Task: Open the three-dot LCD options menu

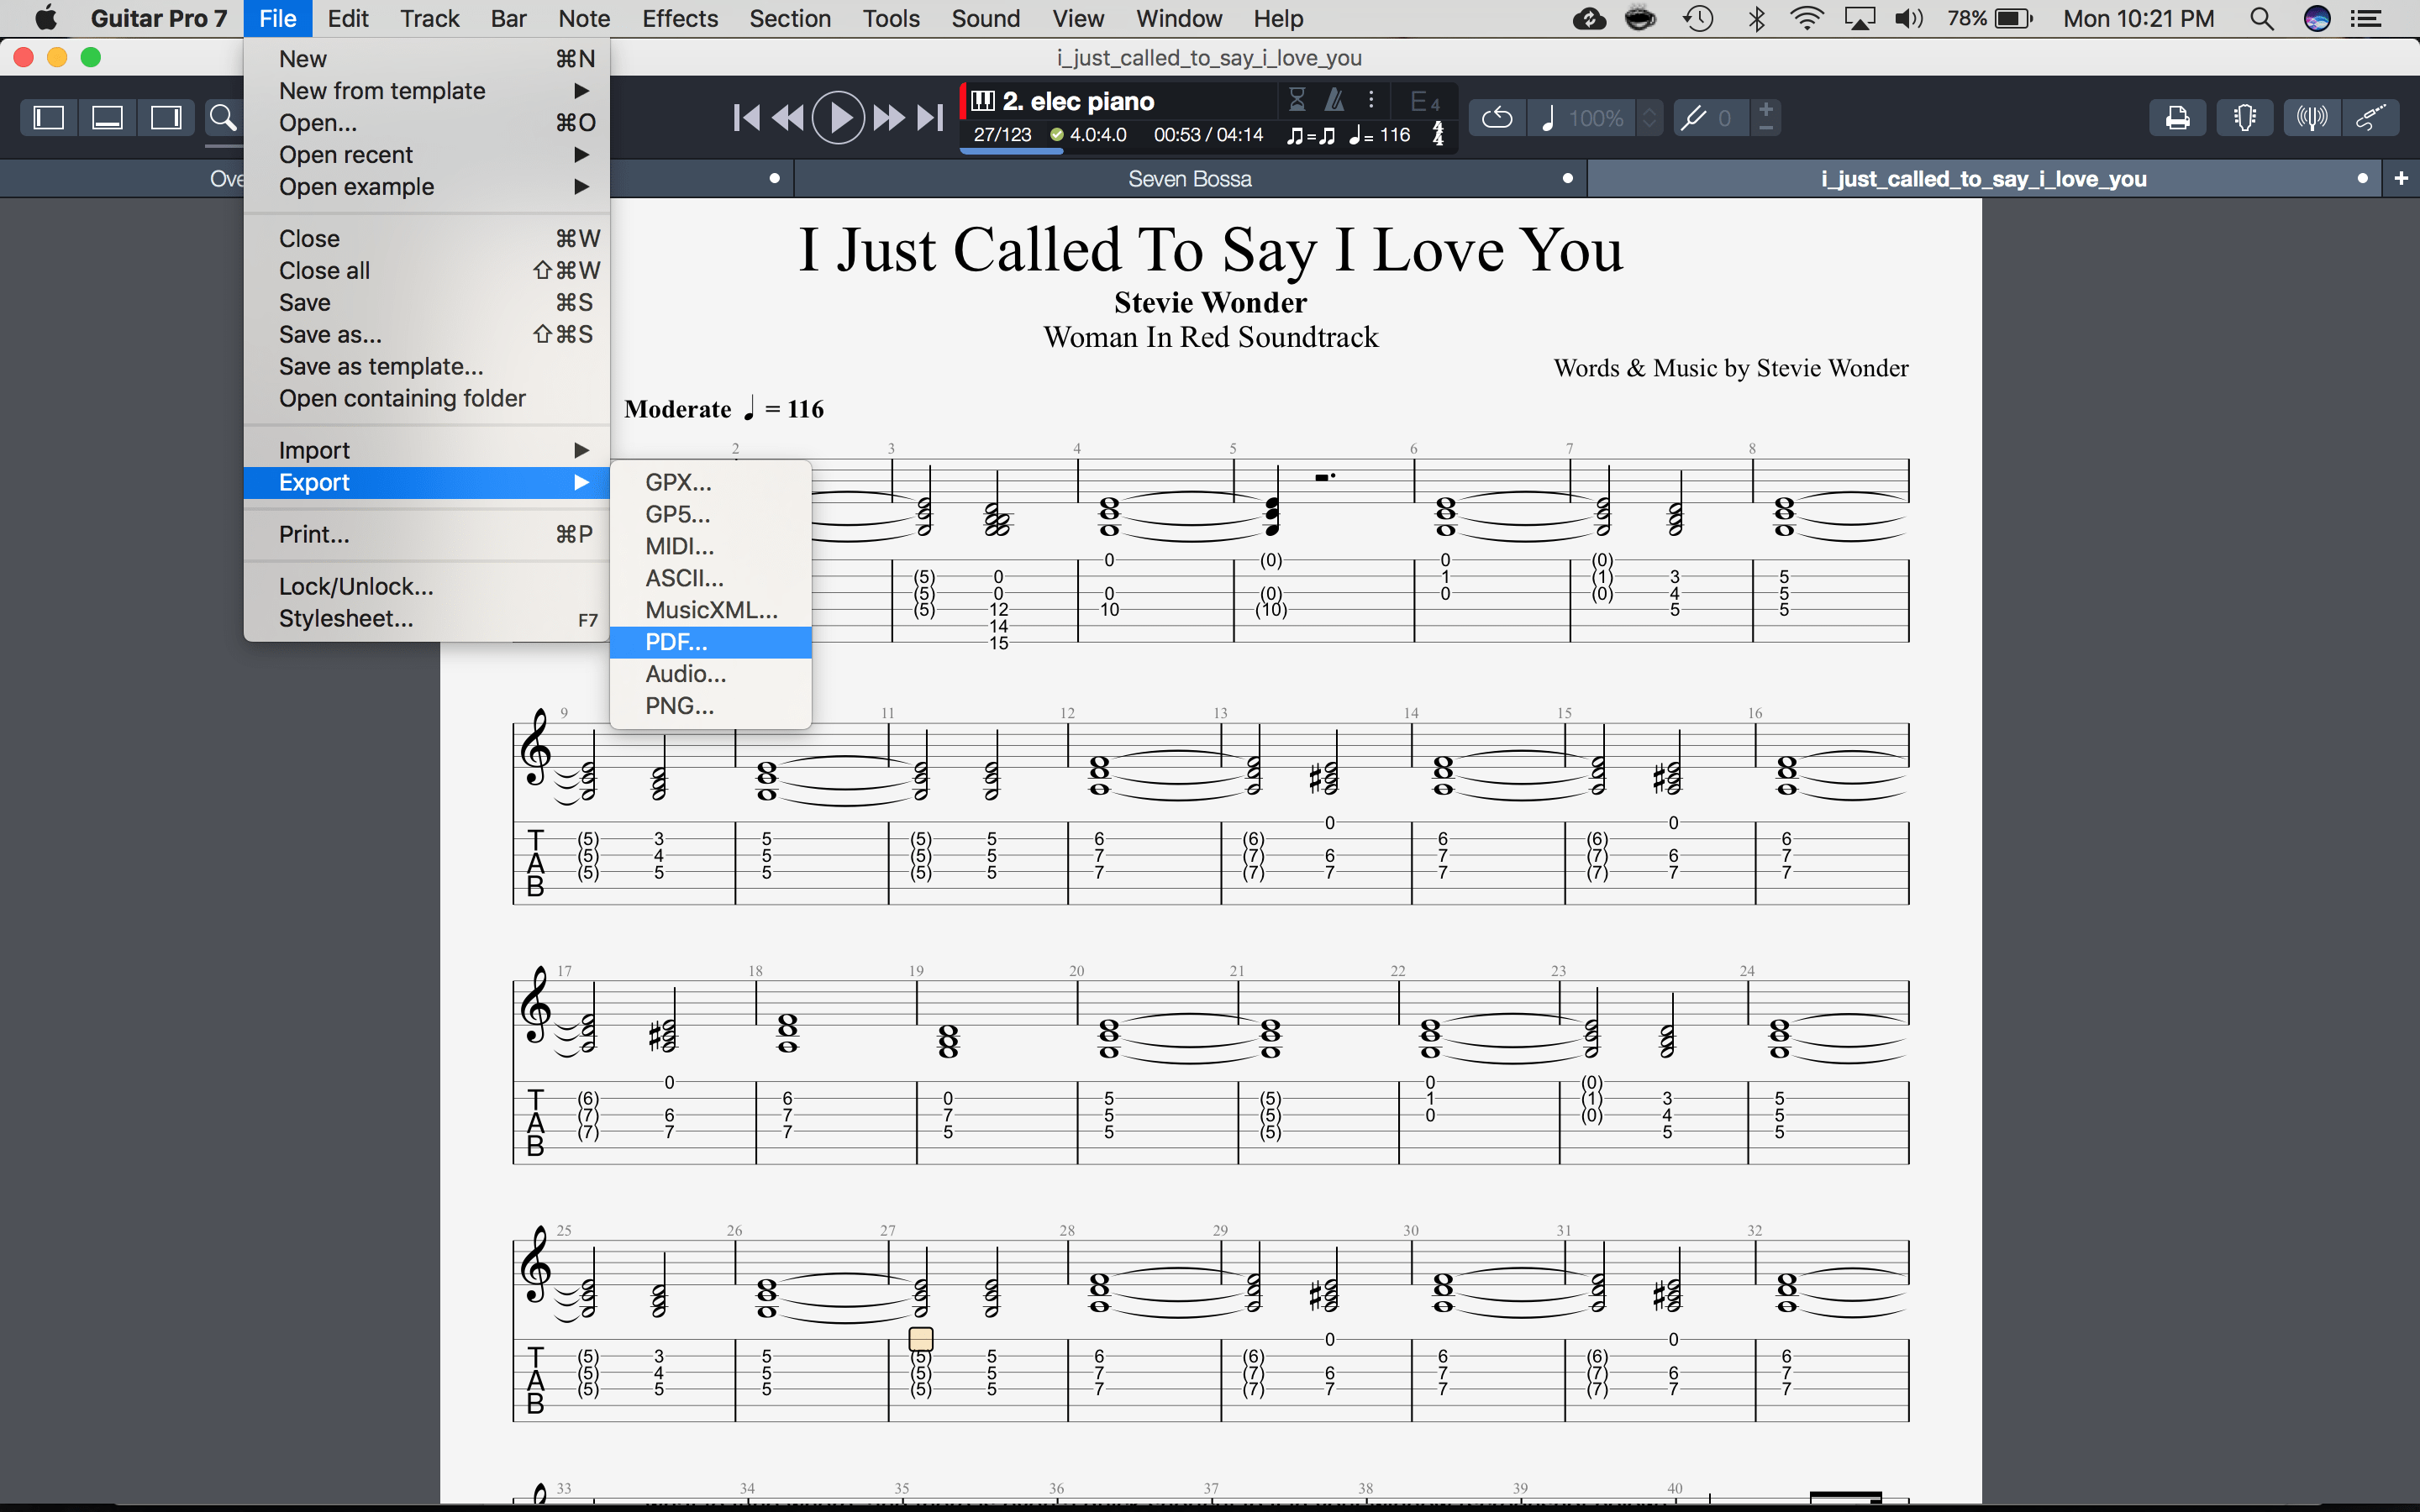Action: (x=1371, y=99)
